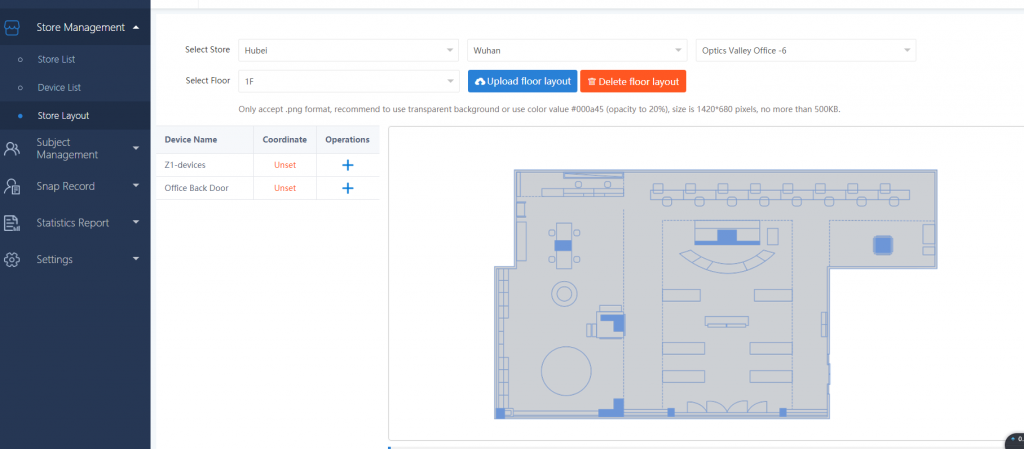Expand the Subject Management menu arrow
Screen dimensions: 1024x449
(x=135, y=149)
